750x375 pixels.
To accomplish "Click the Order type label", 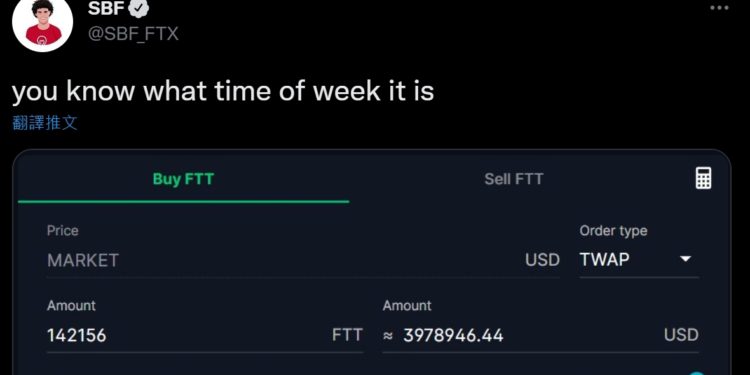I will 613,231.
